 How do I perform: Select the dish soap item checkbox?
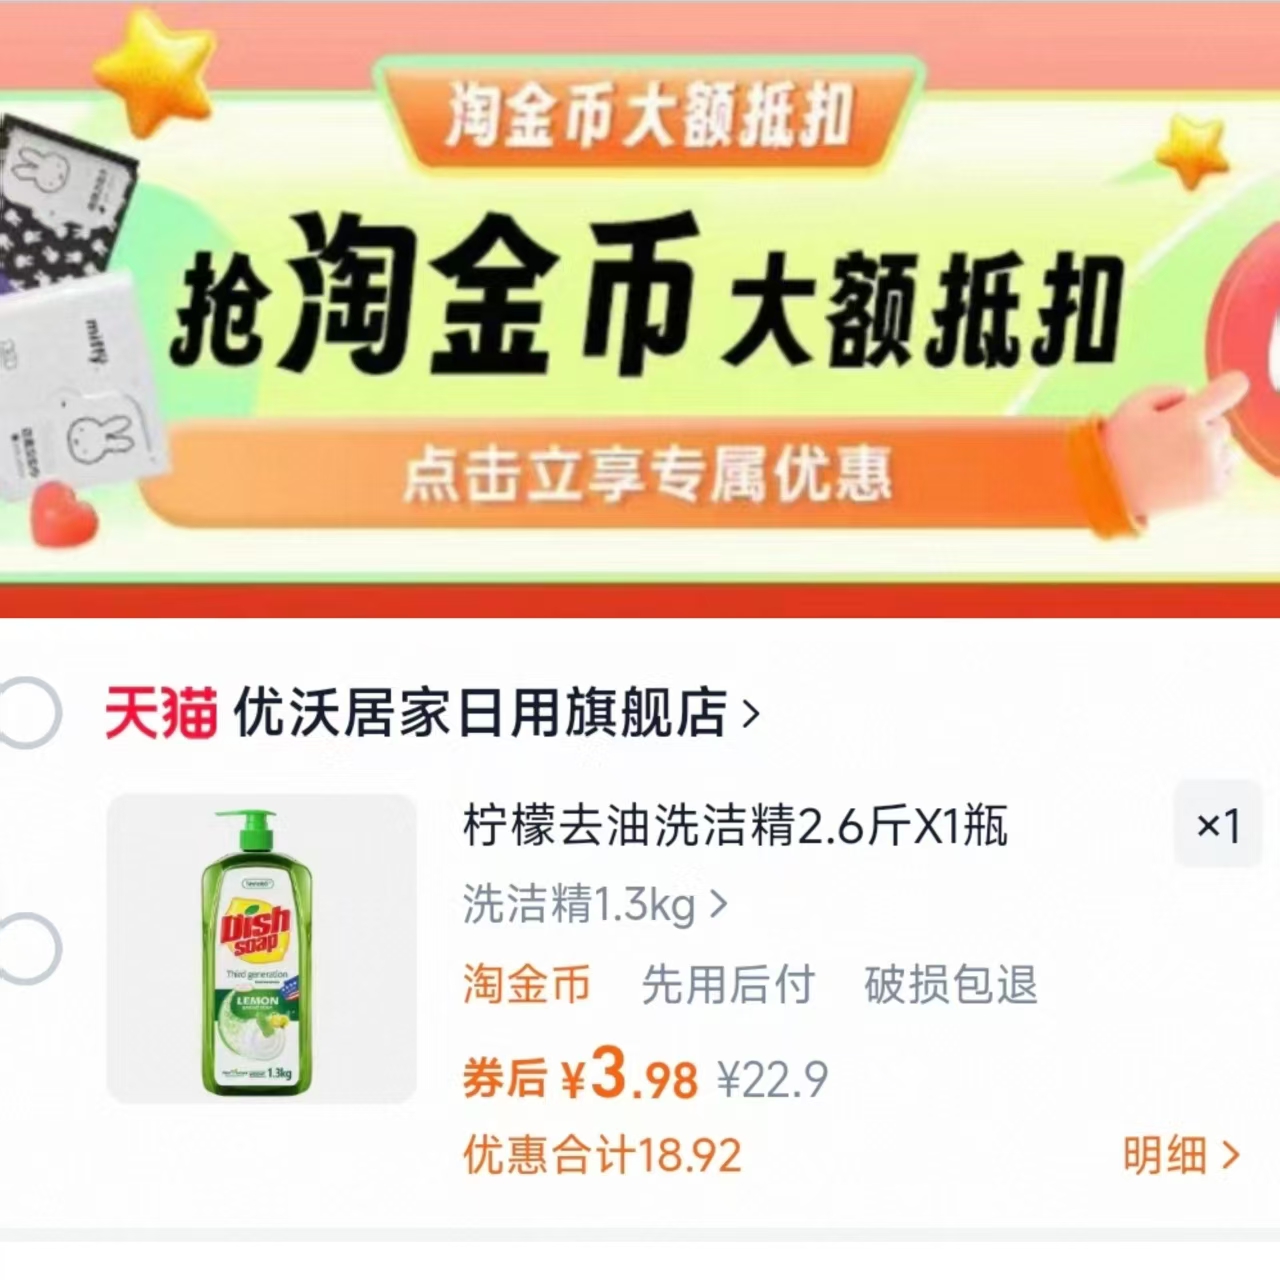coord(27,948)
